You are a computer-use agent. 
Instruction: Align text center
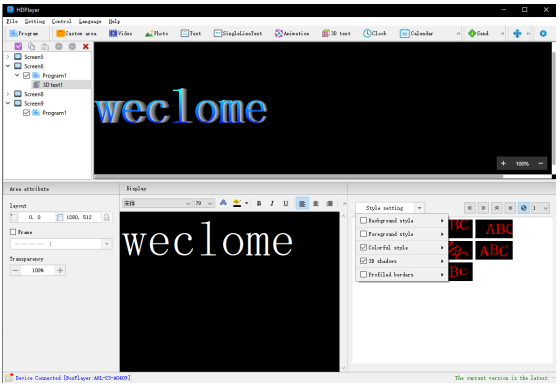tap(316, 204)
